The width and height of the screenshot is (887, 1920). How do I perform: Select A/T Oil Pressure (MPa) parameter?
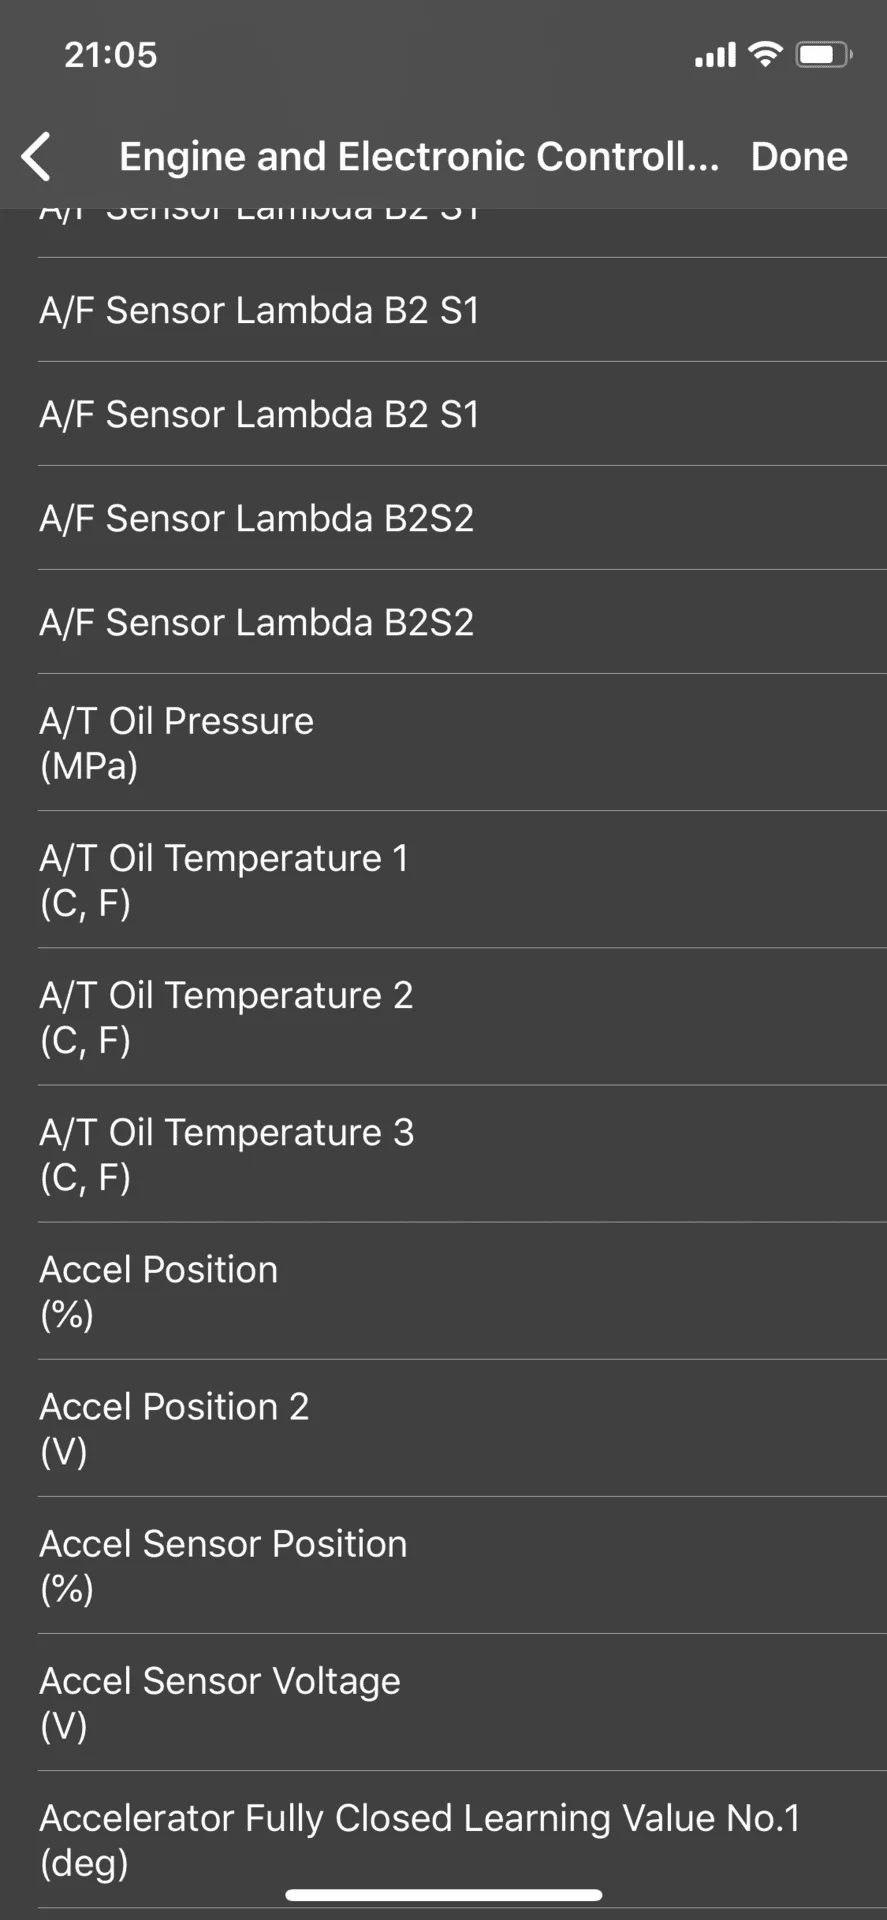(443, 743)
